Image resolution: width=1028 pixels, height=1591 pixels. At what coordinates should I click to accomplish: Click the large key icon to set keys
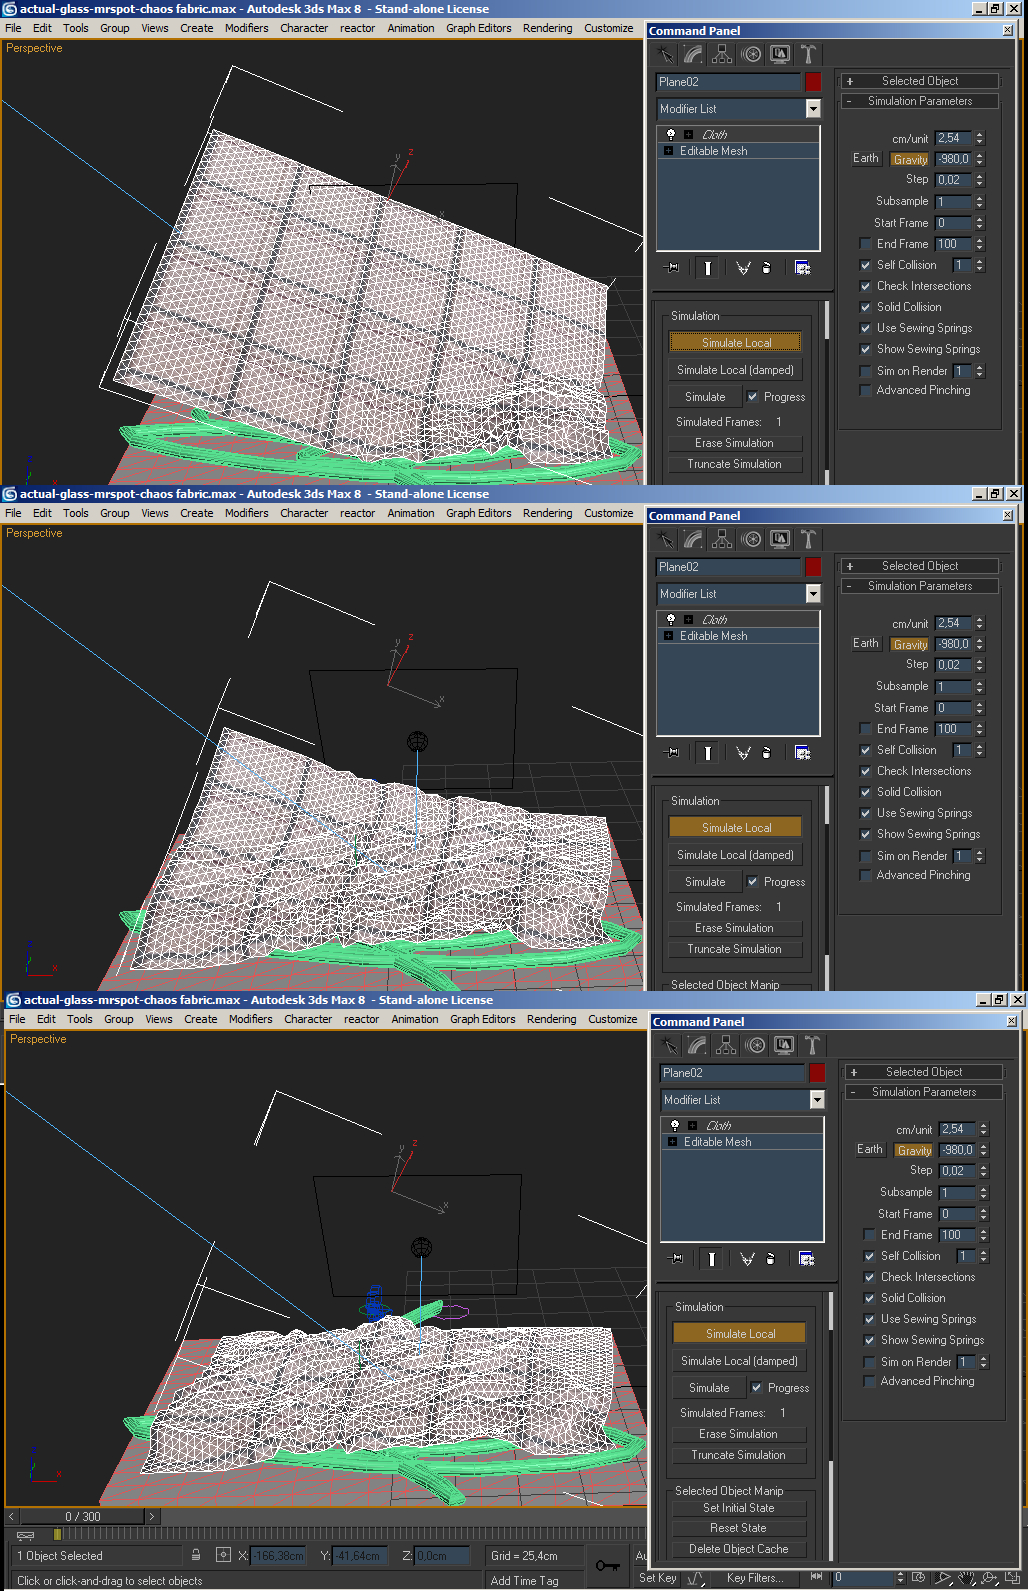(x=607, y=1565)
